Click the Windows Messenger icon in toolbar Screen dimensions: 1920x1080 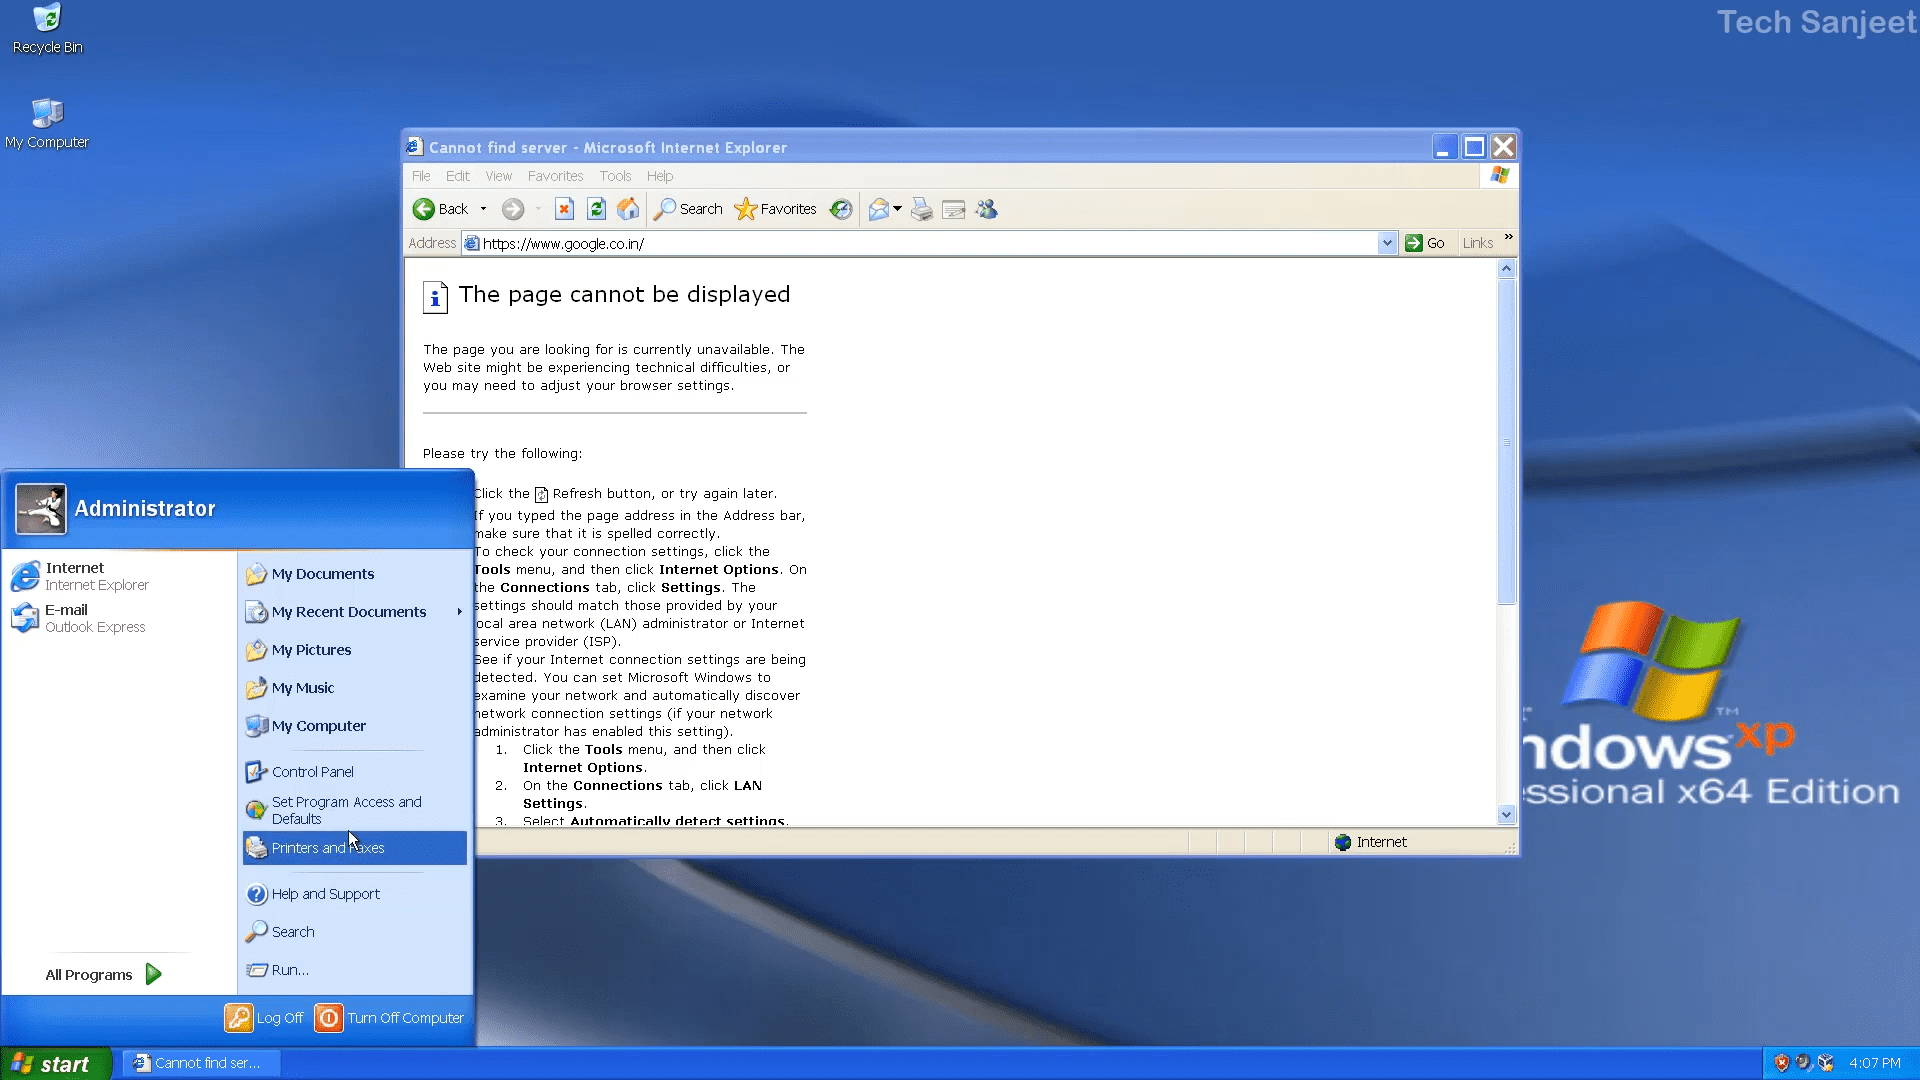coord(987,209)
